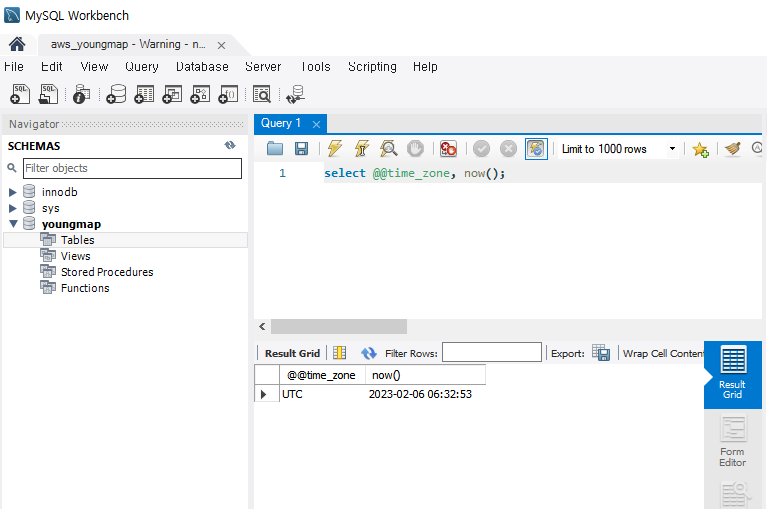Open the Help menu
This screenshot has width=767, height=509.
point(425,66)
